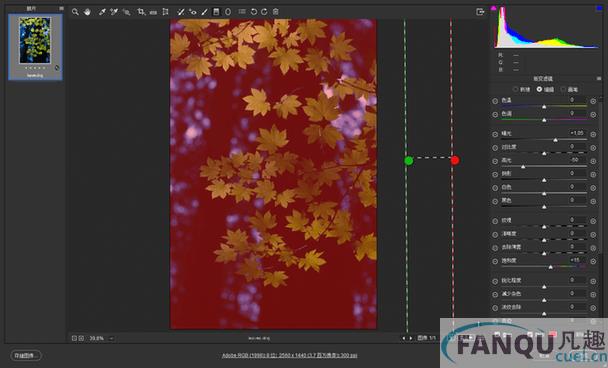Activate the Crop tool
This screenshot has width=608, height=368.
(141, 12)
